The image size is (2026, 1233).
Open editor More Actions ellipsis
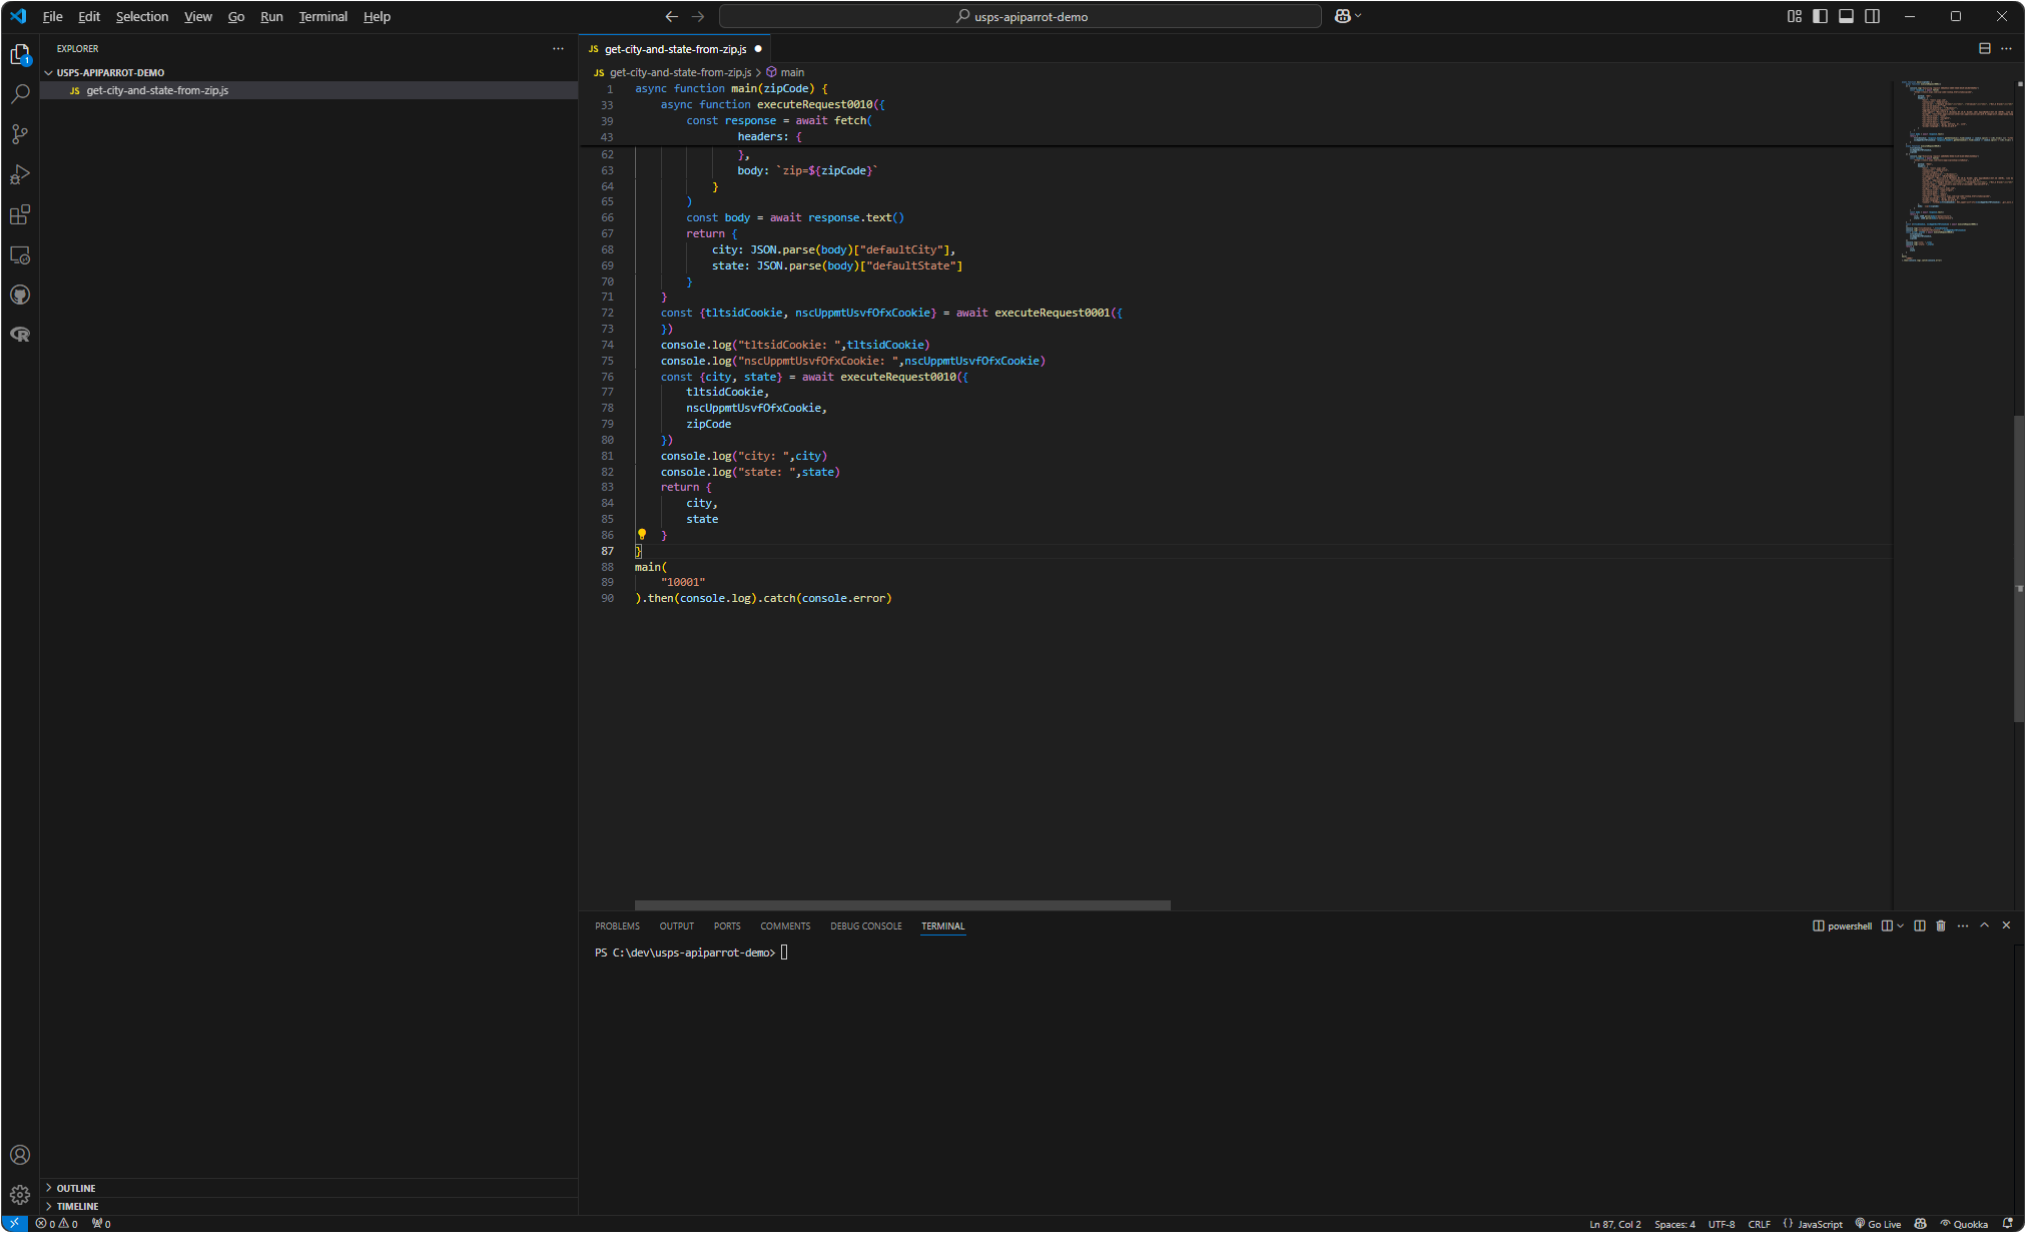(2006, 48)
